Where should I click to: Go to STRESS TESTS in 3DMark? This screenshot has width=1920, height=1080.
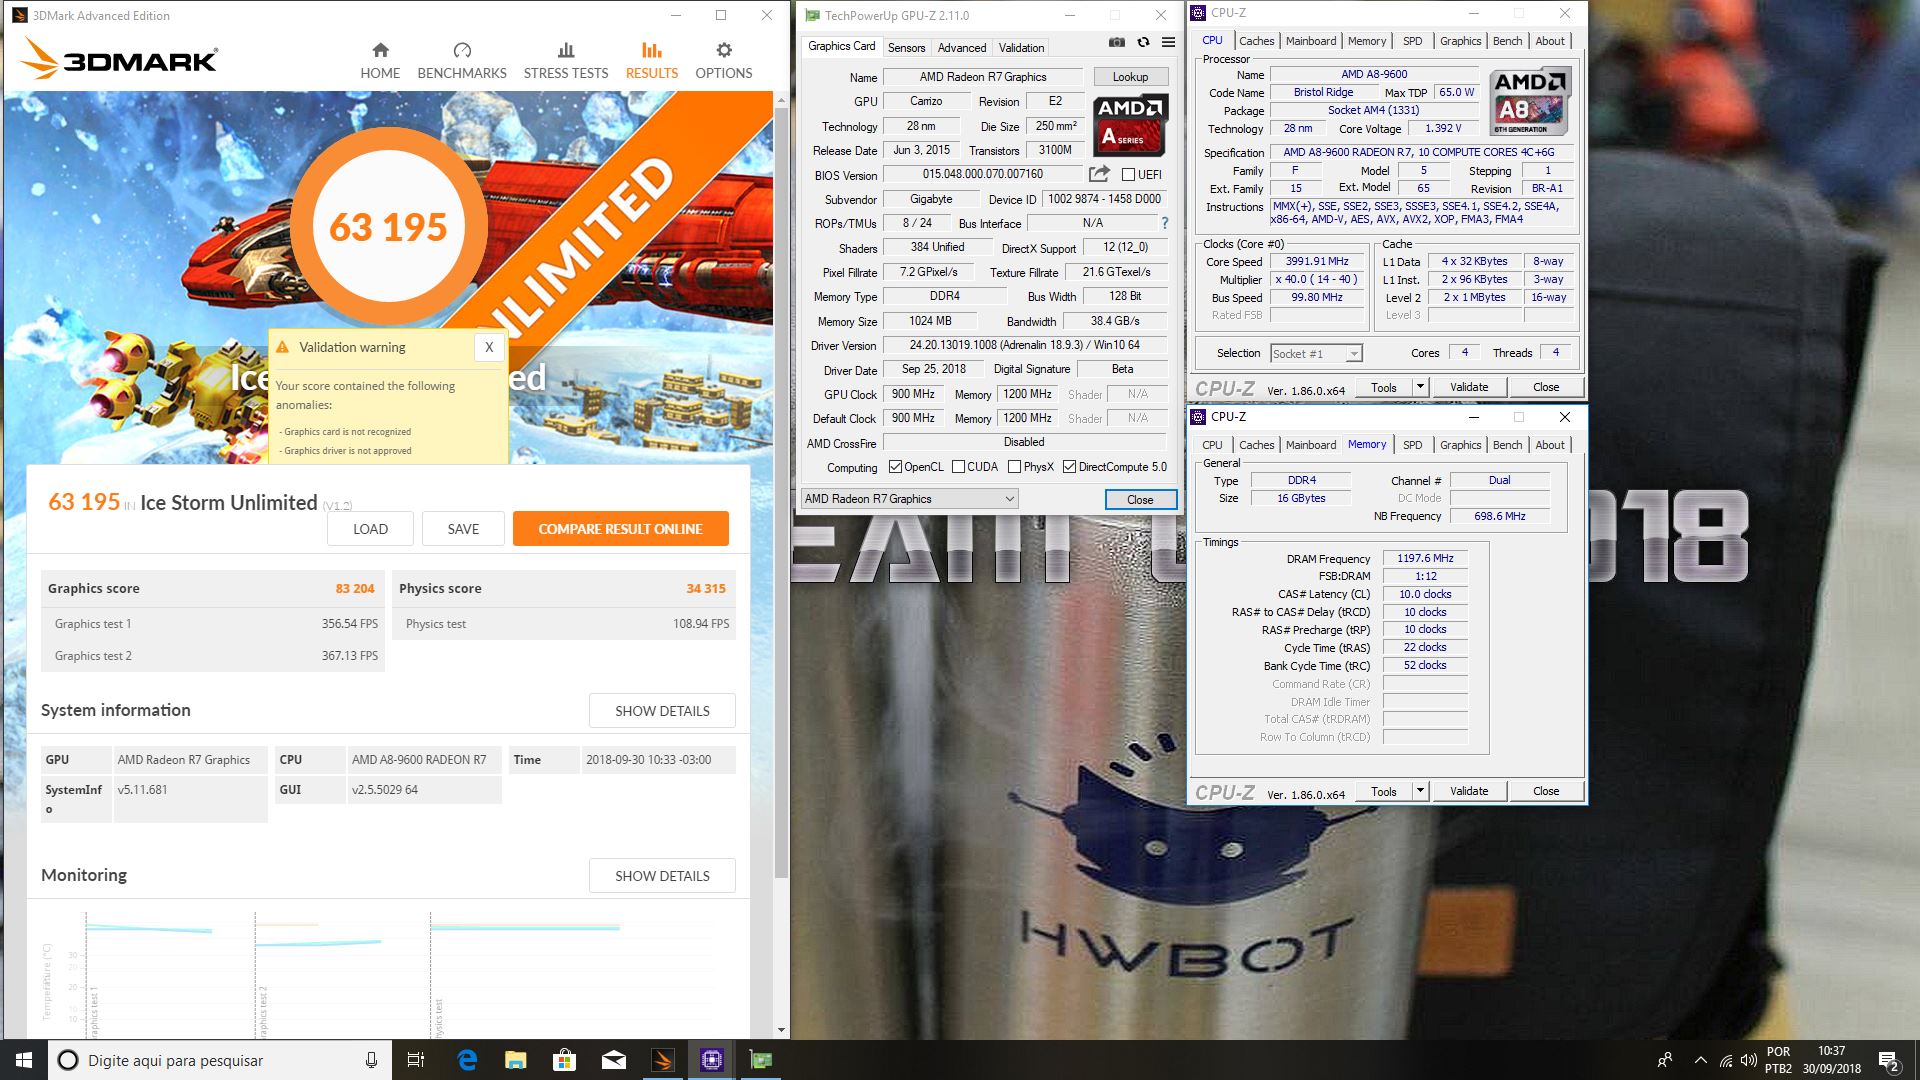pos(566,61)
